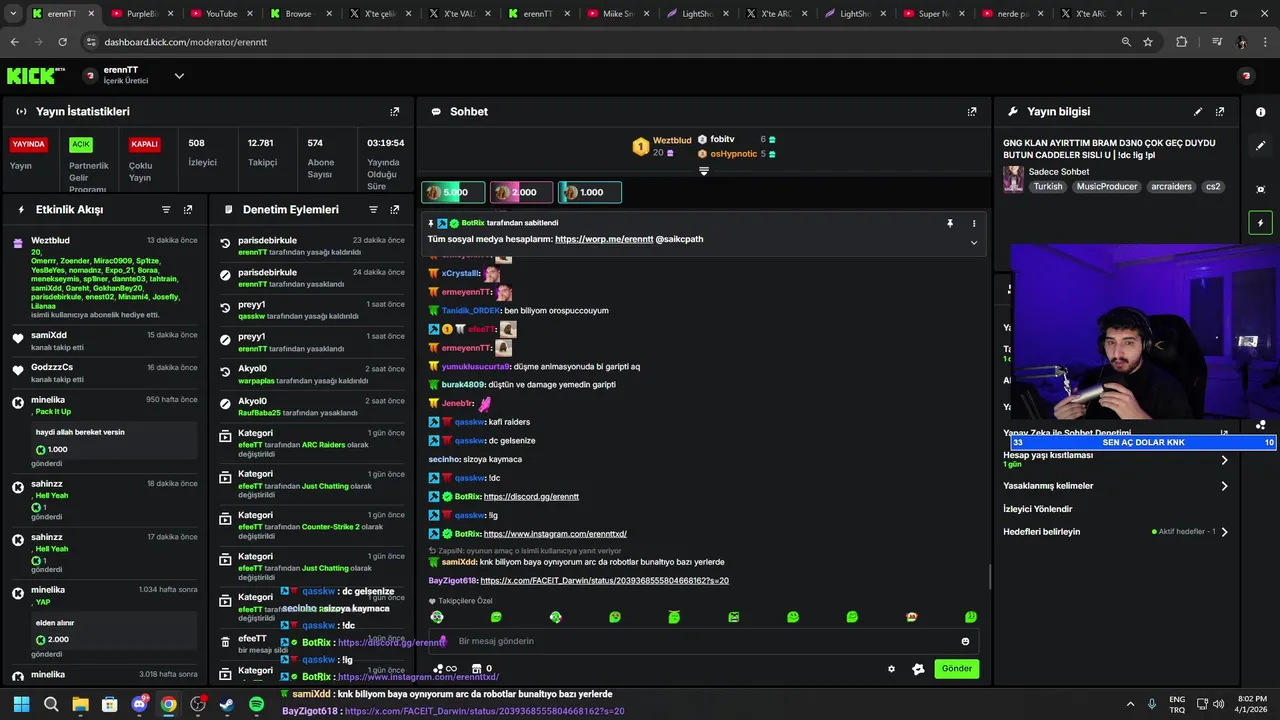Toggle the KAPALI Çoklu Yayın badge
Viewport: 1280px width, 720px height.
(145, 144)
